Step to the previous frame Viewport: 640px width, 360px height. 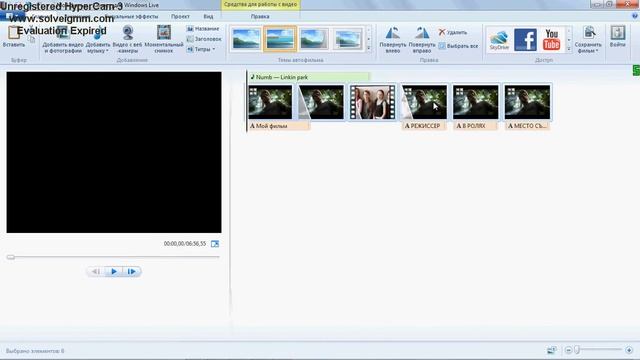[x=96, y=271]
